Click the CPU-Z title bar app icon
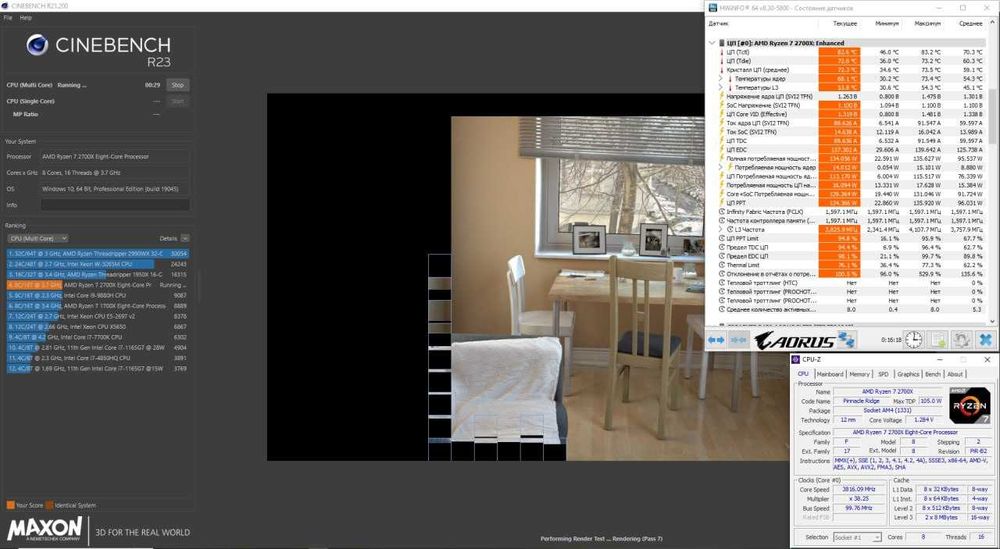 pyautogui.click(x=796, y=360)
